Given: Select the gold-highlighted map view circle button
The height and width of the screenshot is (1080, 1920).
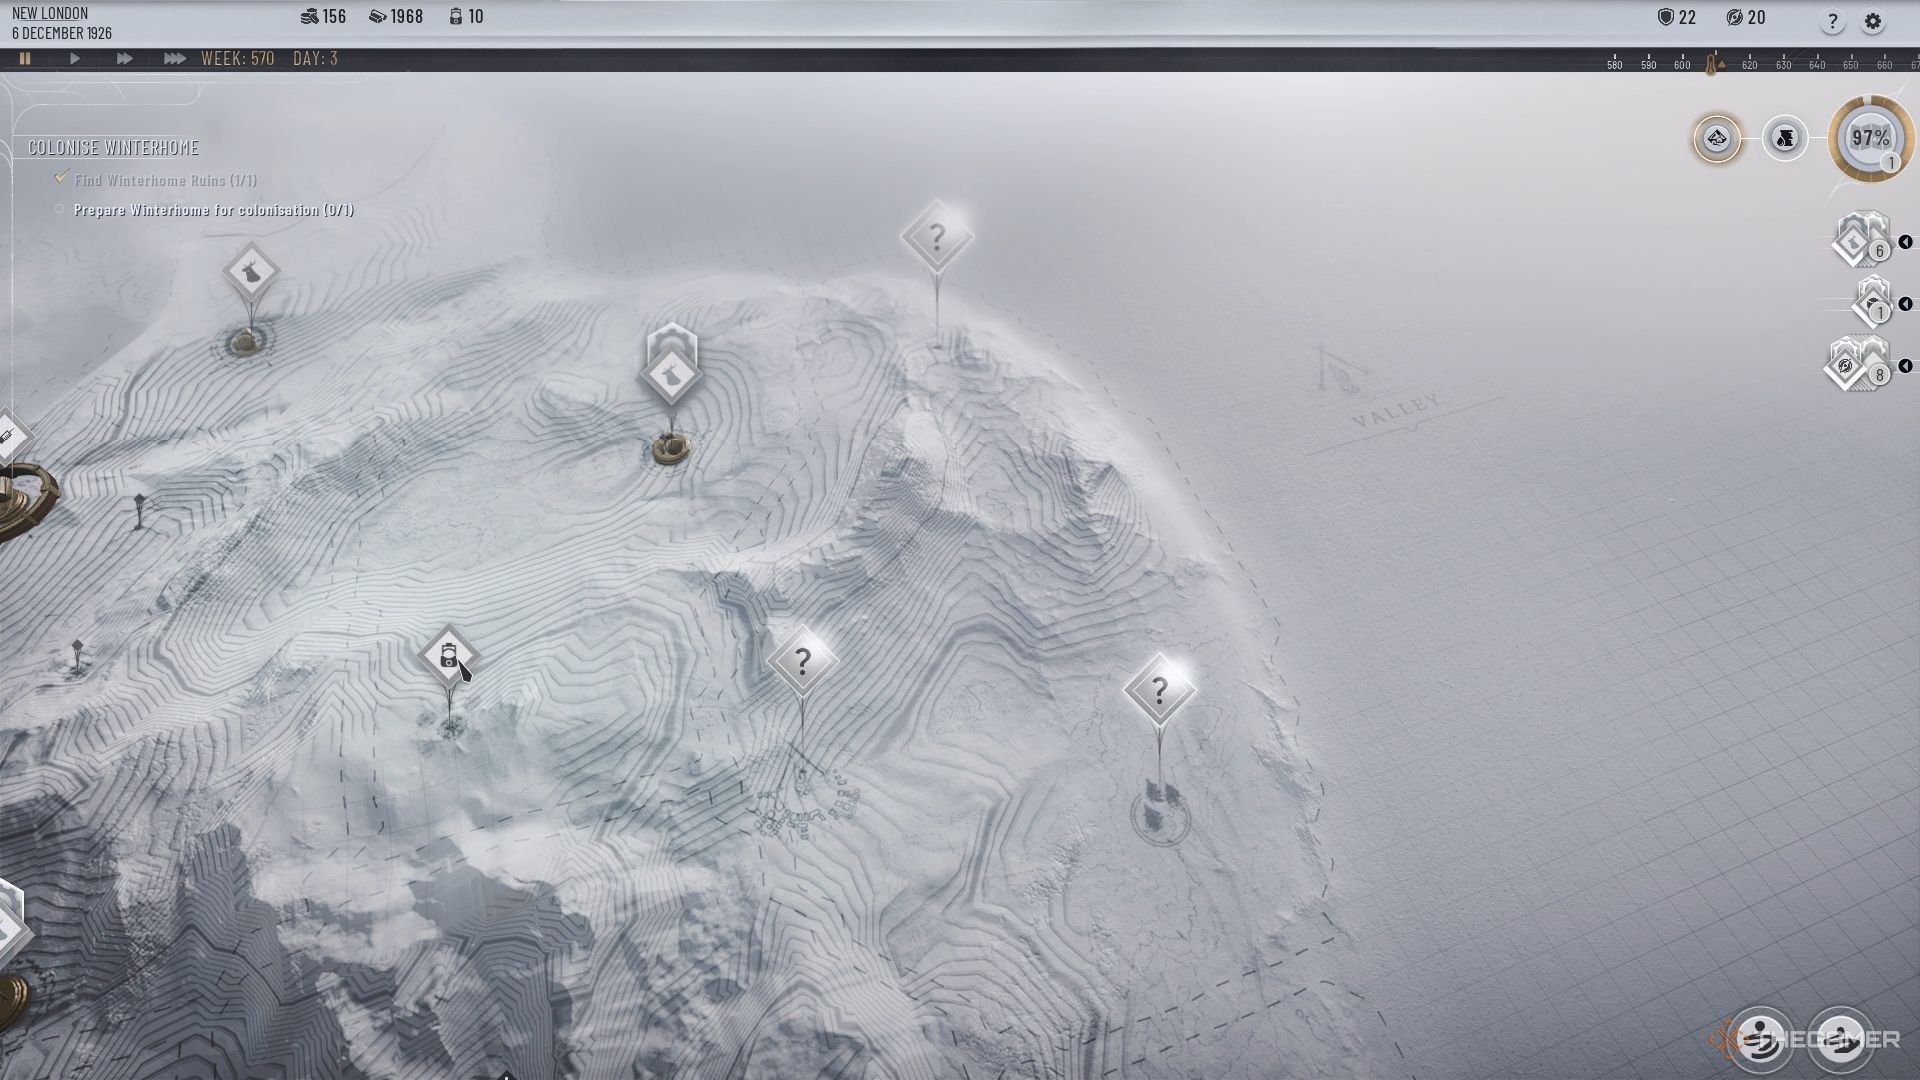Looking at the screenshot, I should [1717, 138].
